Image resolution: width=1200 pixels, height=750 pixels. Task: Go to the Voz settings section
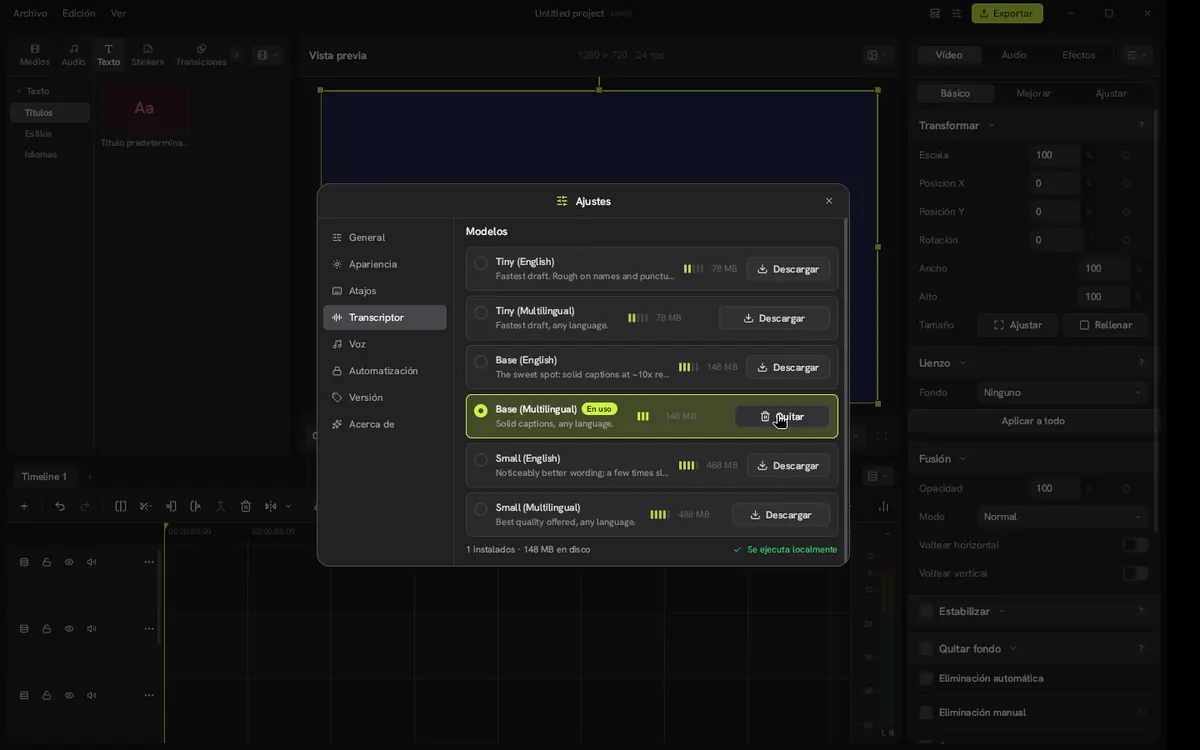[385, 344]
